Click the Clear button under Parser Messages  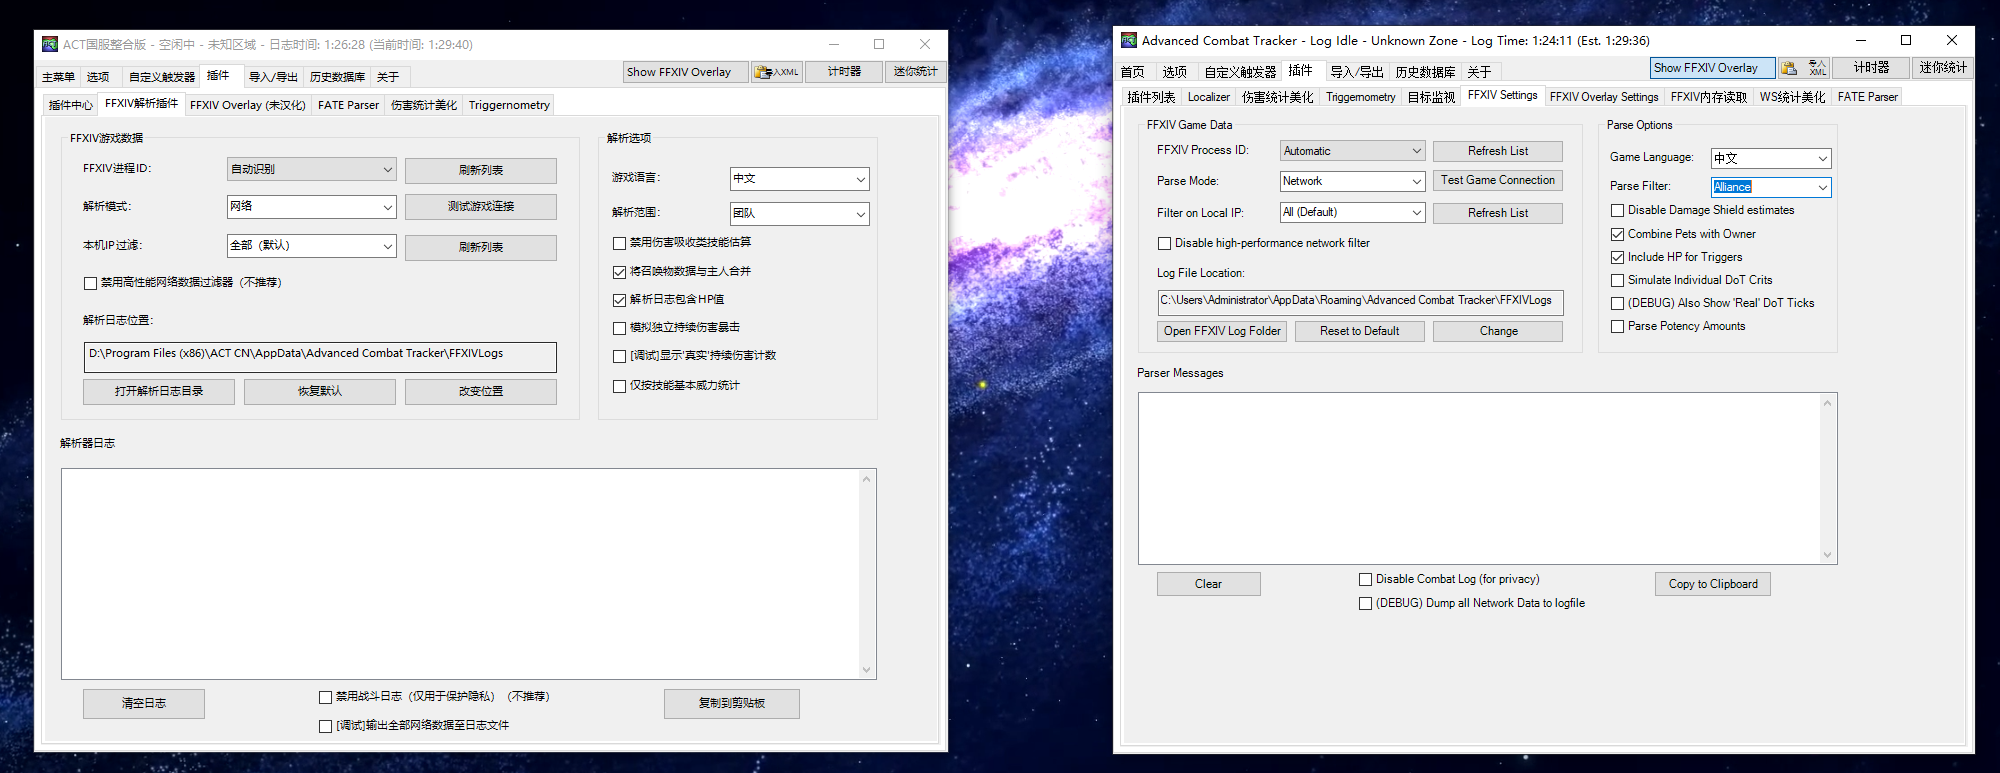(x=1208, y=584)
